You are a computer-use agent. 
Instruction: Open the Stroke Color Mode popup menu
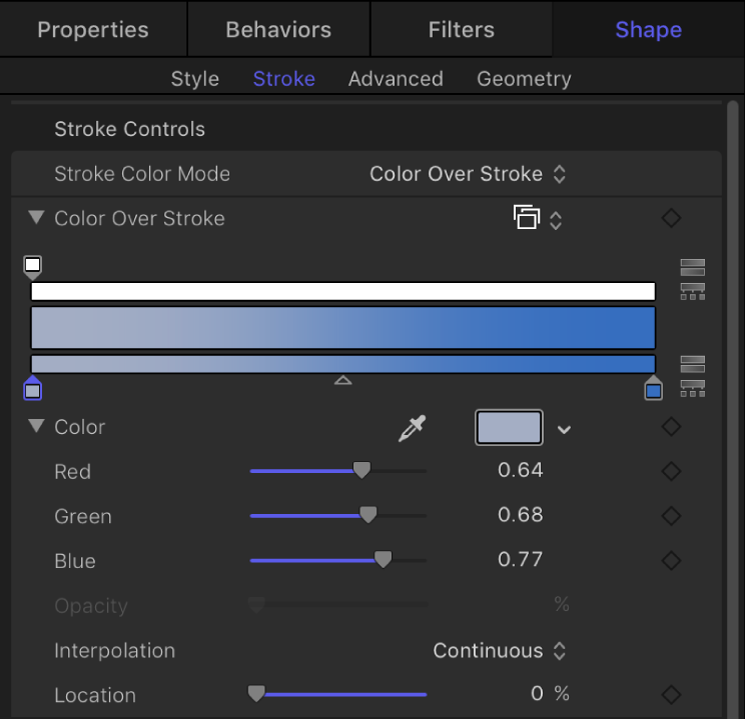click(467, 174)
